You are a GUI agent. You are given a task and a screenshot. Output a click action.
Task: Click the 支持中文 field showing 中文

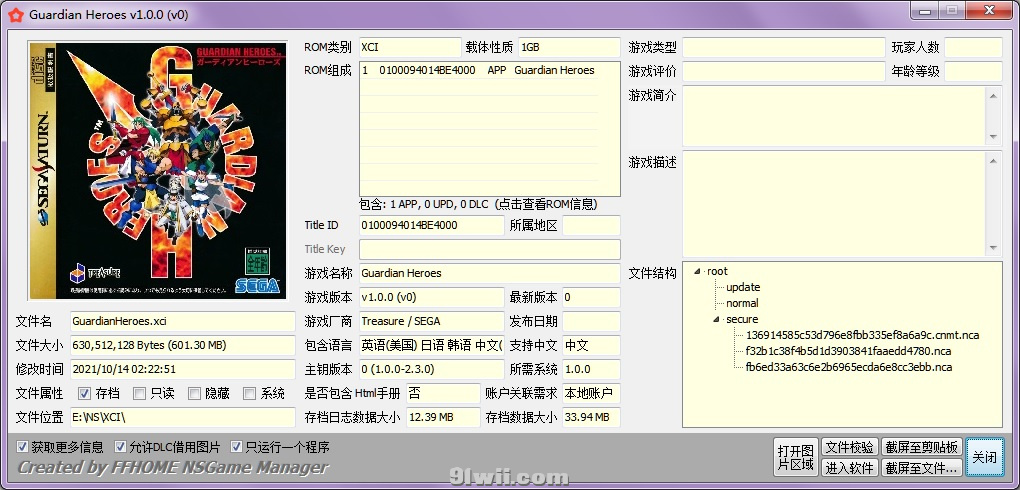click(x=591, y=345)
